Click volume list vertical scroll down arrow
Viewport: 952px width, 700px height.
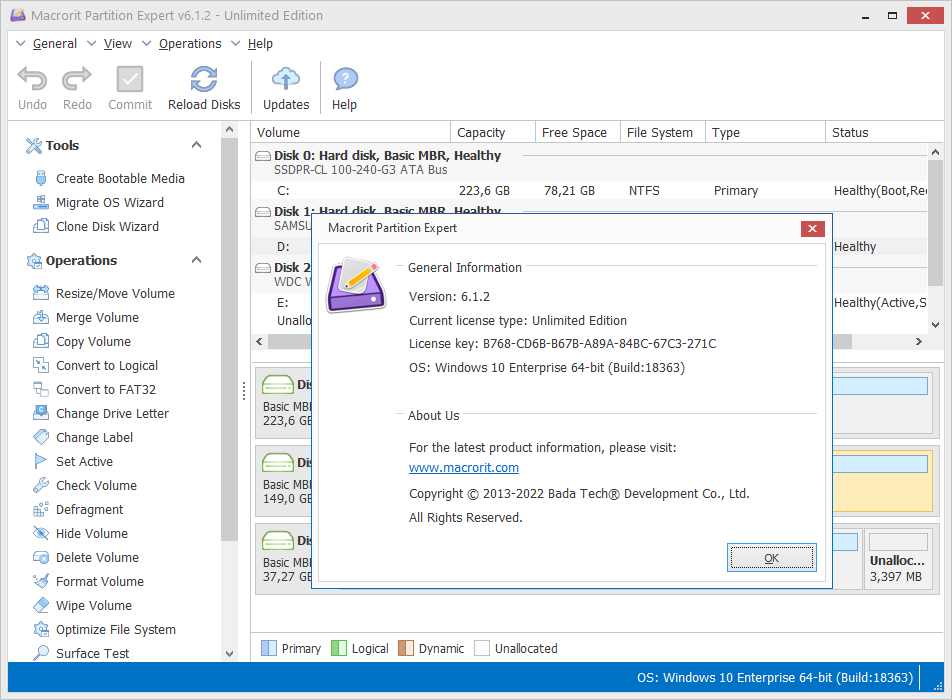935,325
